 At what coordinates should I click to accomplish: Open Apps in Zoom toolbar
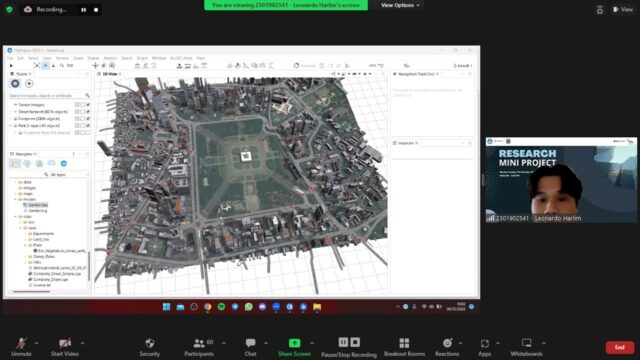(484, 347)
